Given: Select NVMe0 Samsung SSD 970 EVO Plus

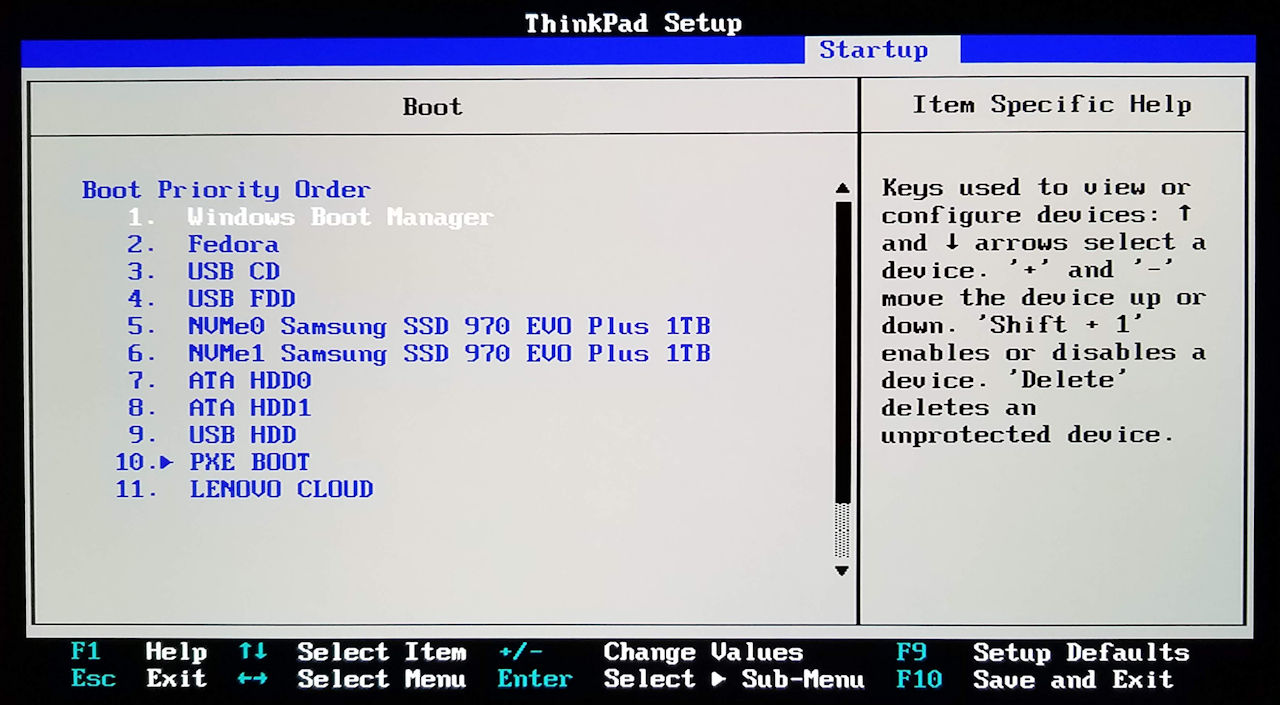Looking at the screenshot, I should coord(449,326).
